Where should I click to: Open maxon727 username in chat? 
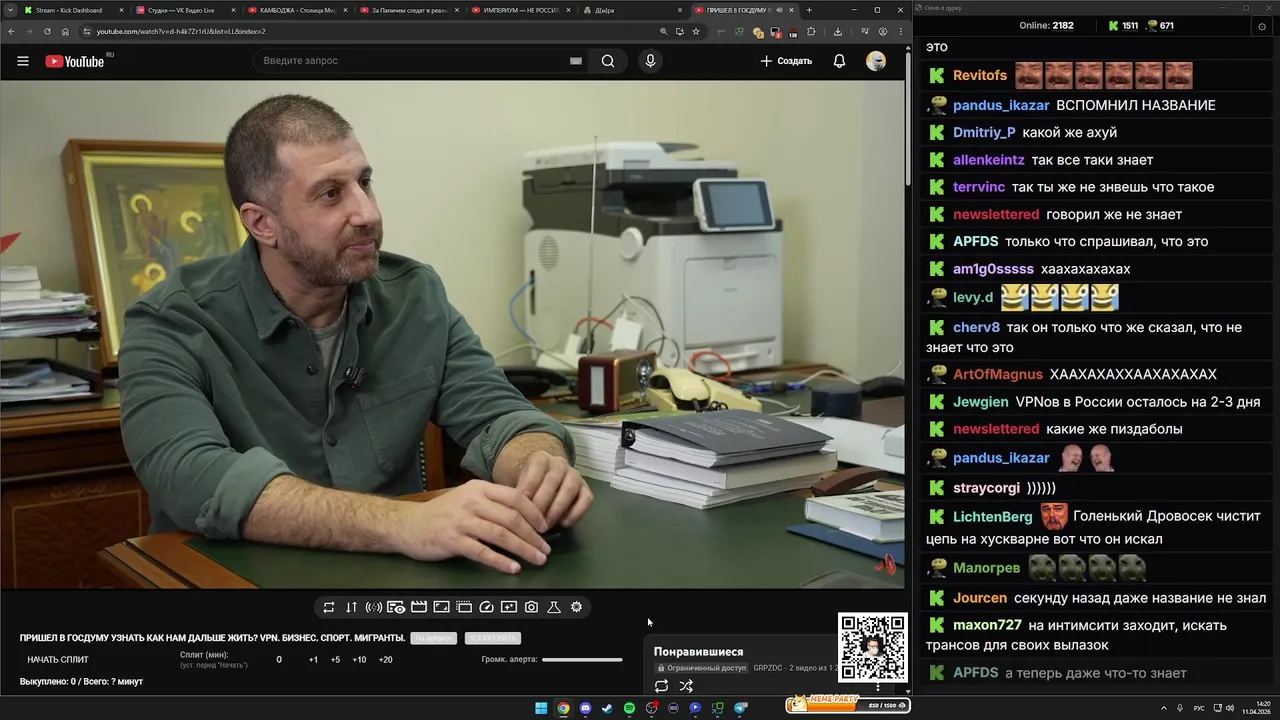(x=987, y=625)
